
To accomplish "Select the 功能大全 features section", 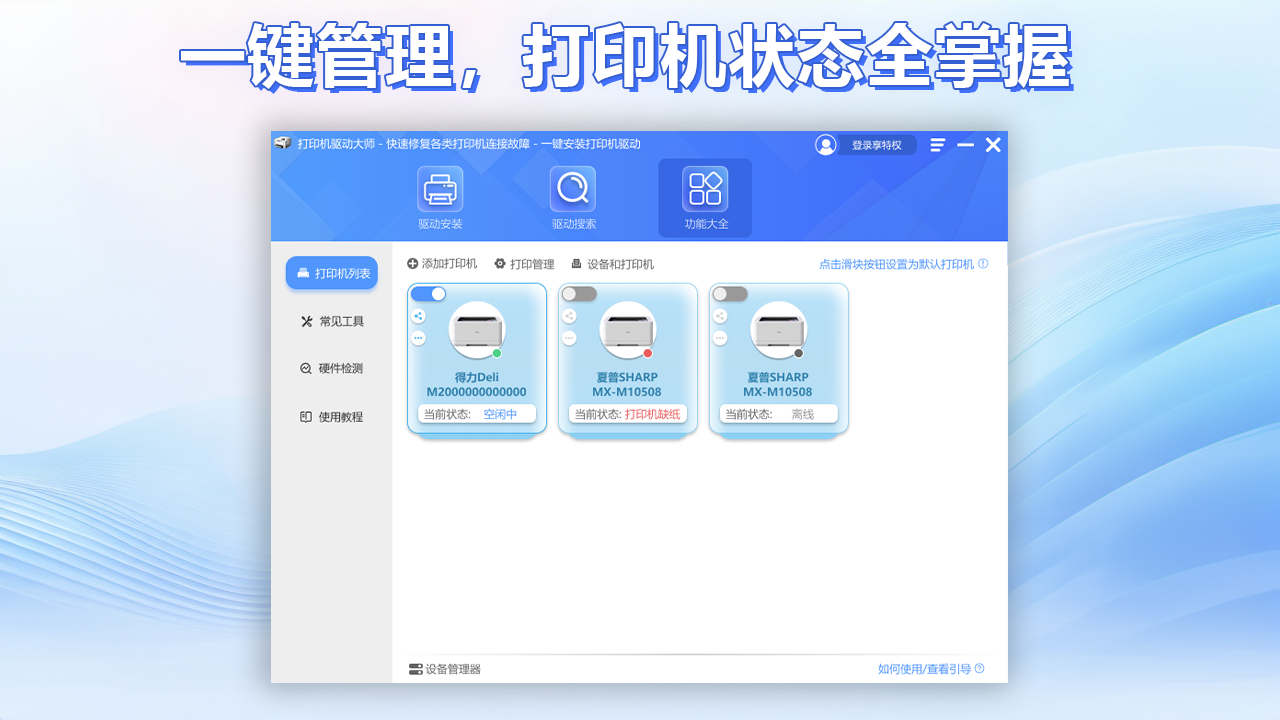I will 705,196.
